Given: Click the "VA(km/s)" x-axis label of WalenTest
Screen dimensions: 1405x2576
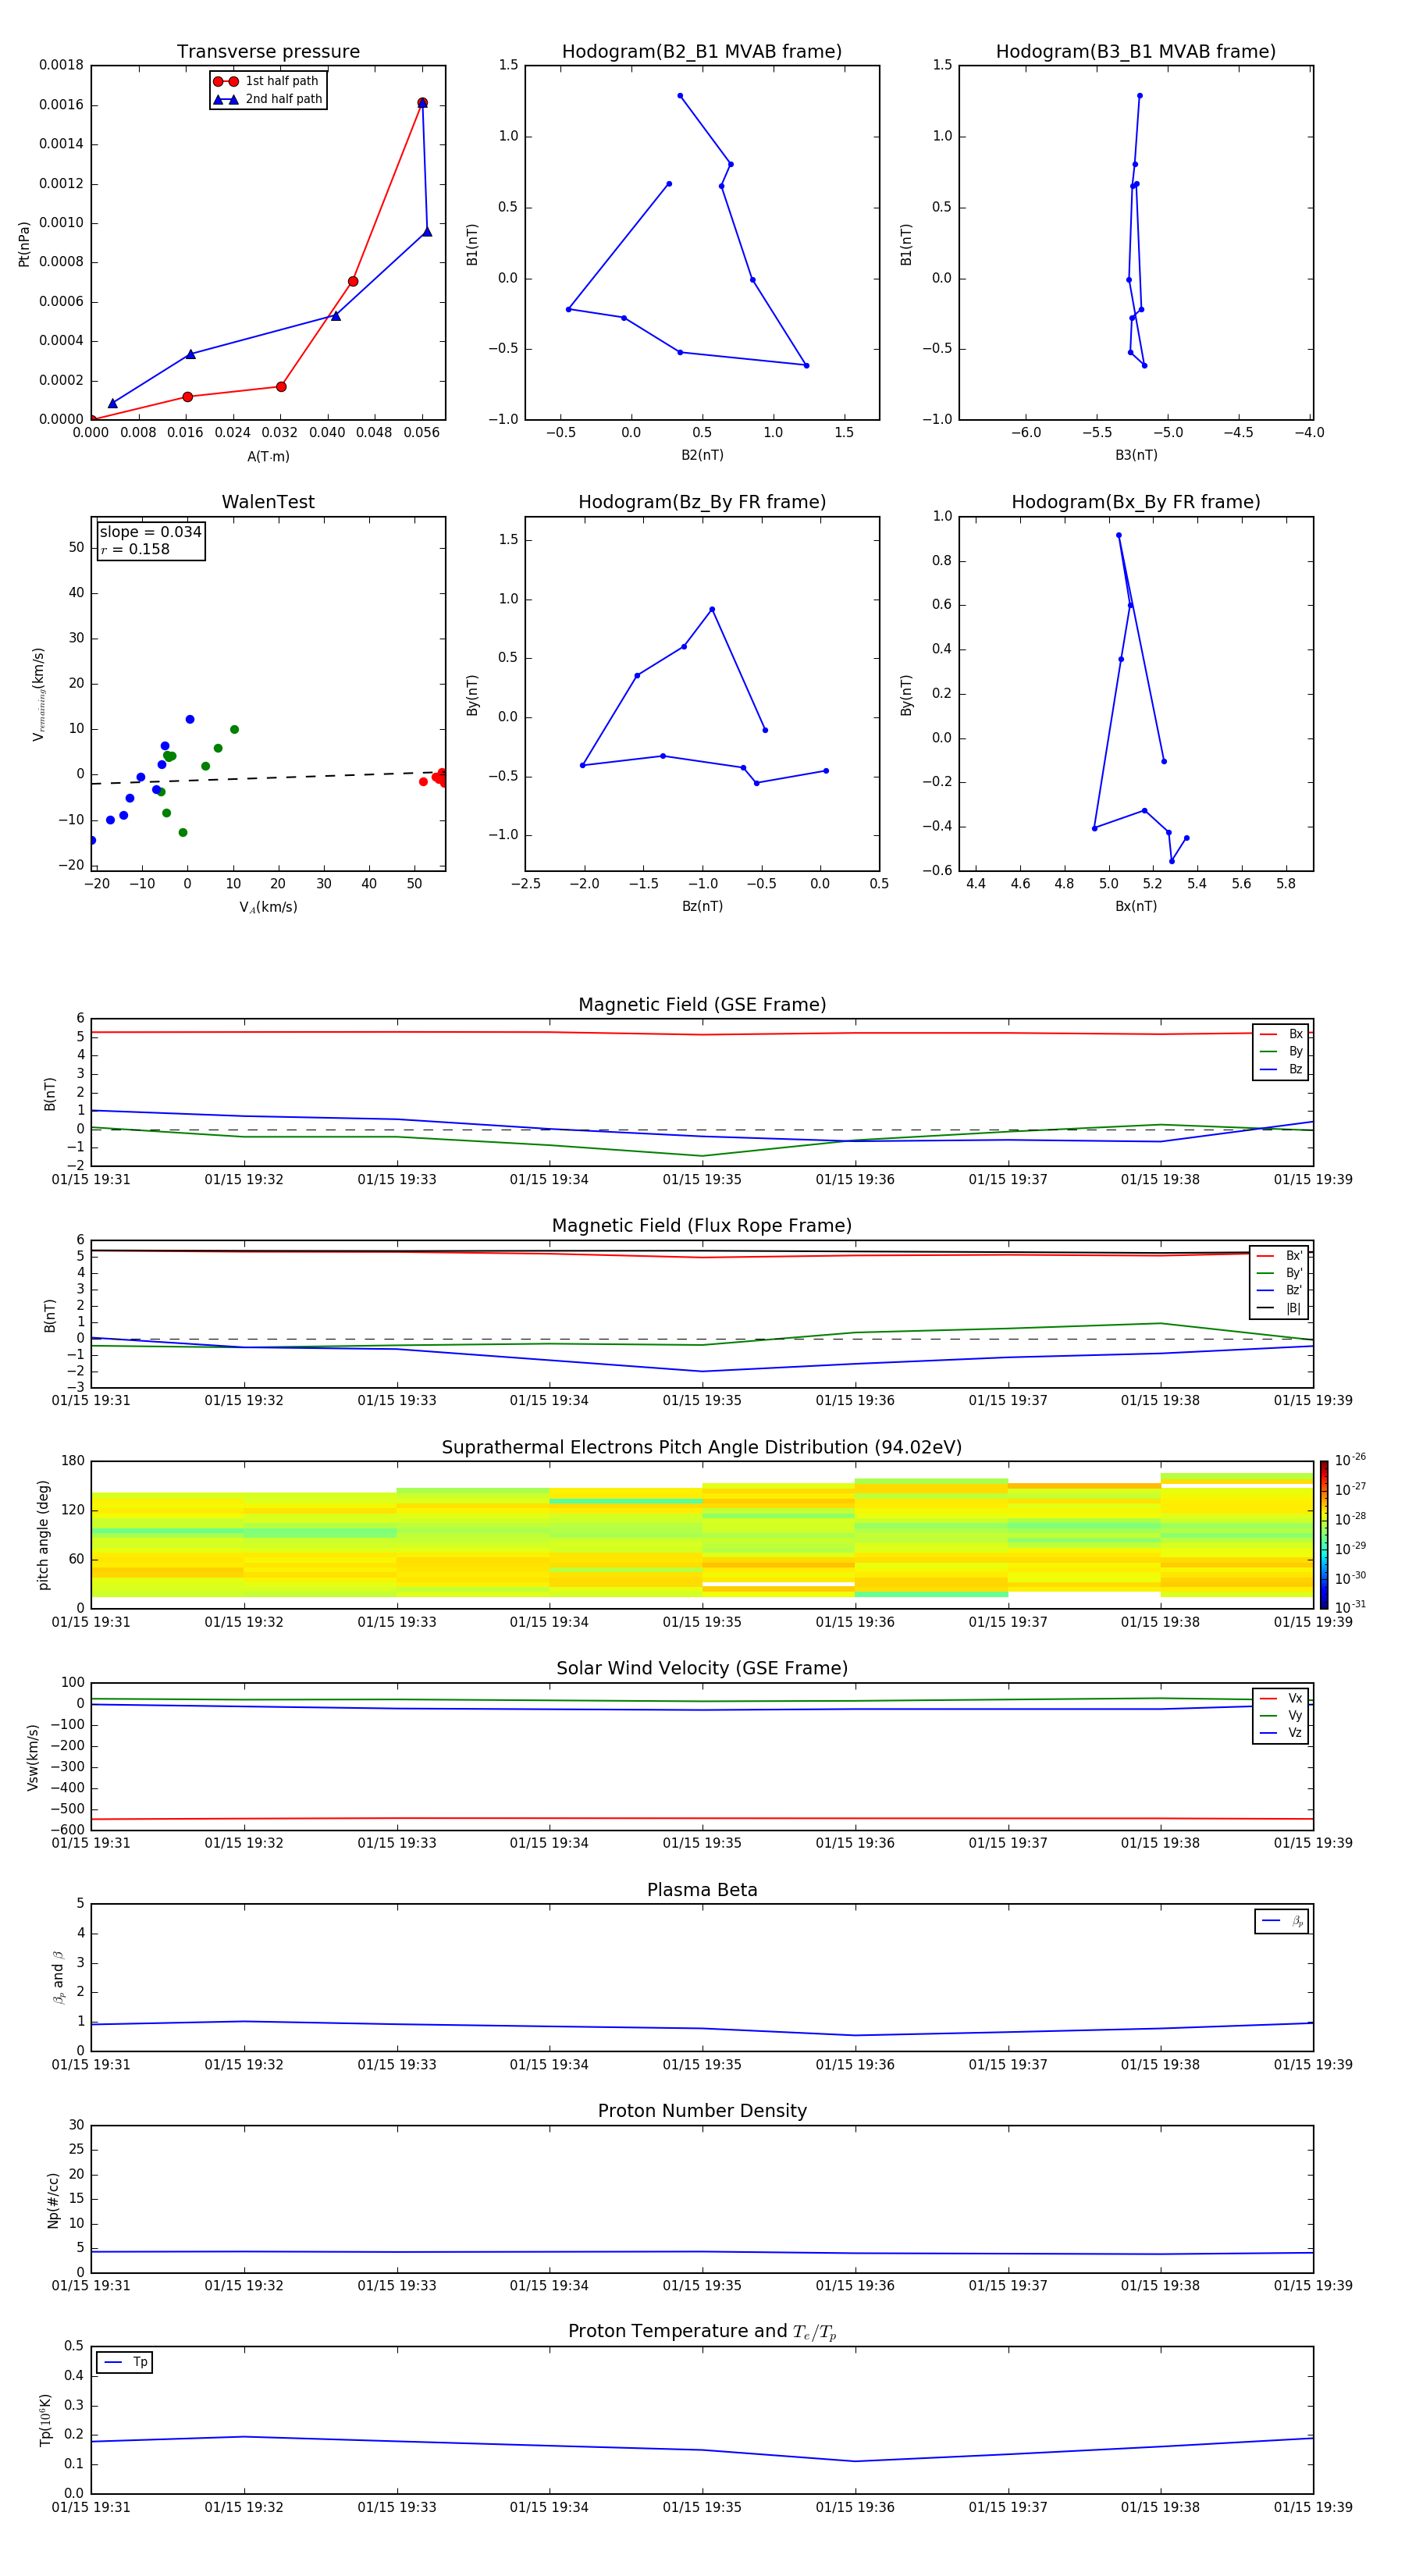Looking at the screenshot, I should point(268,907).
